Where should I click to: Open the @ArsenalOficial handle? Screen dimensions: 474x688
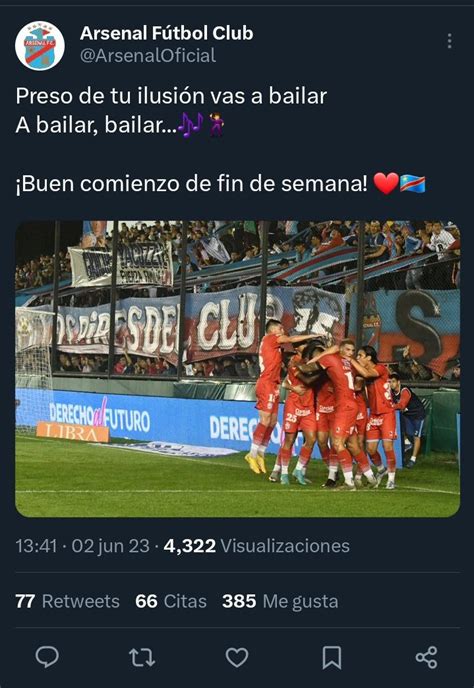(148, 56)
